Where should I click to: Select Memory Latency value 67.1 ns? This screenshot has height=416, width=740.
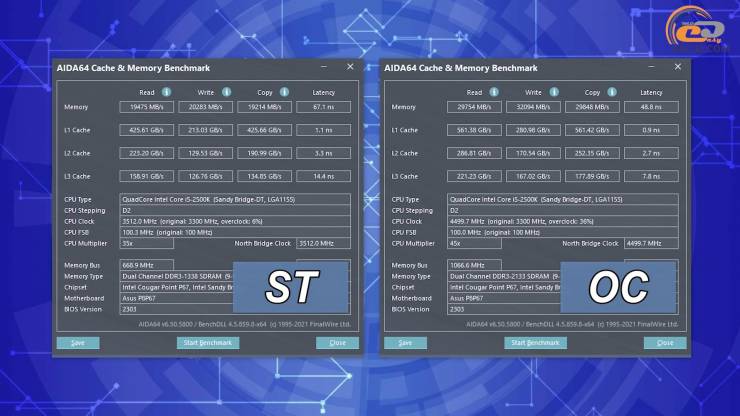coord(323,107)
